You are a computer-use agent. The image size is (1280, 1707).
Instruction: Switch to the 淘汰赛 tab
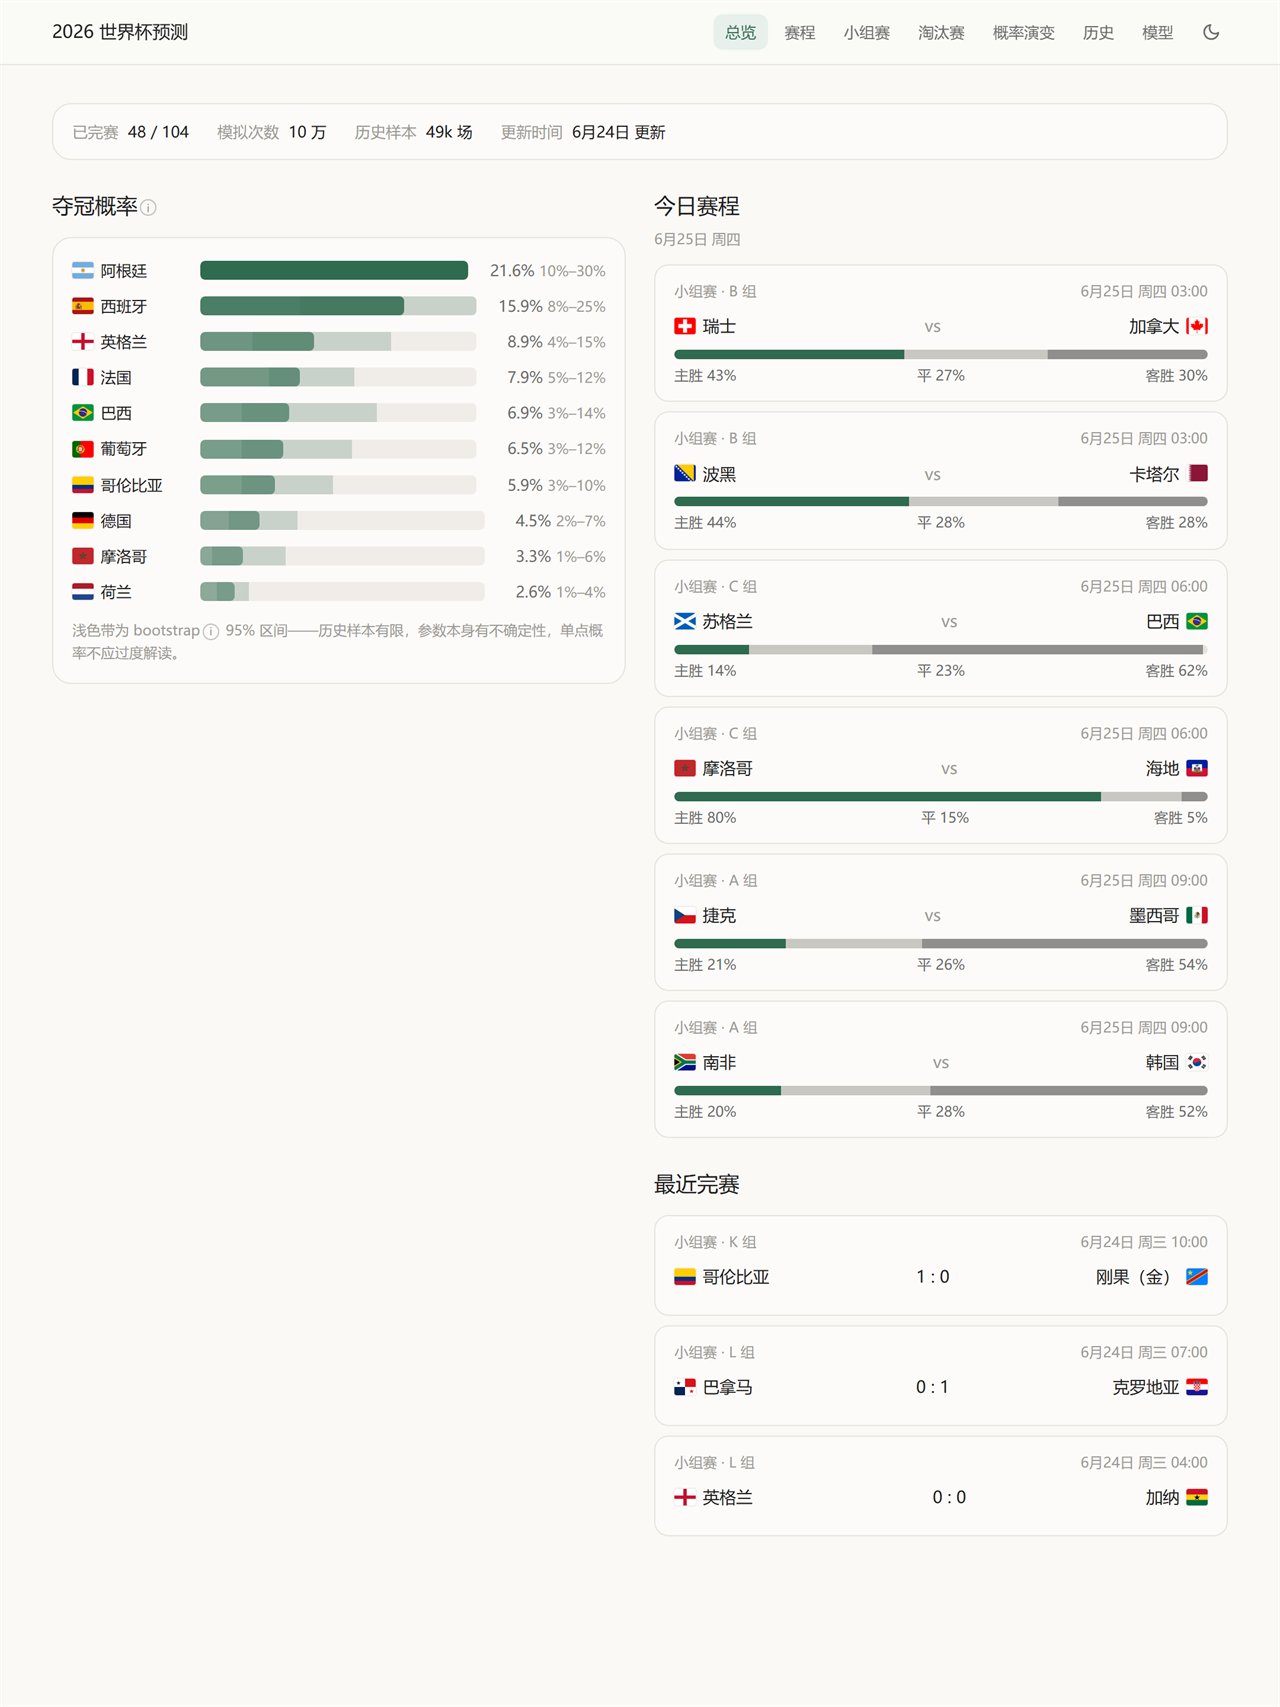941,32
